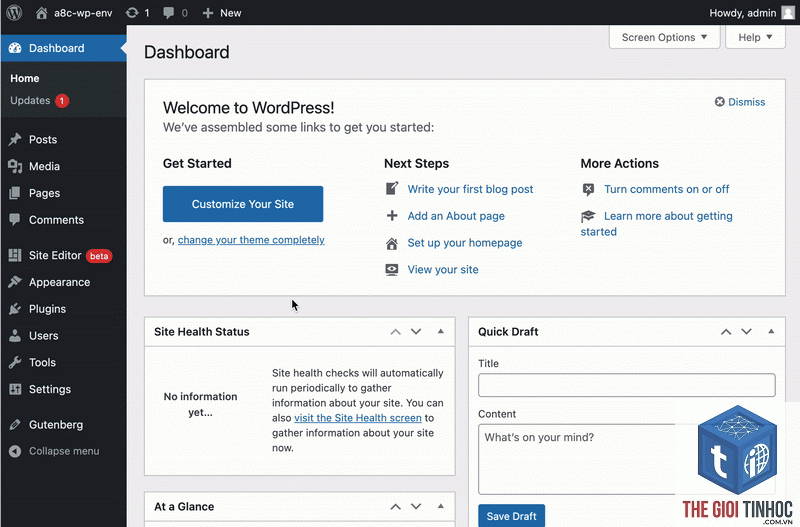Click the Users person icon
Viewport: 800px width, 527px height.
pos(15,336)
